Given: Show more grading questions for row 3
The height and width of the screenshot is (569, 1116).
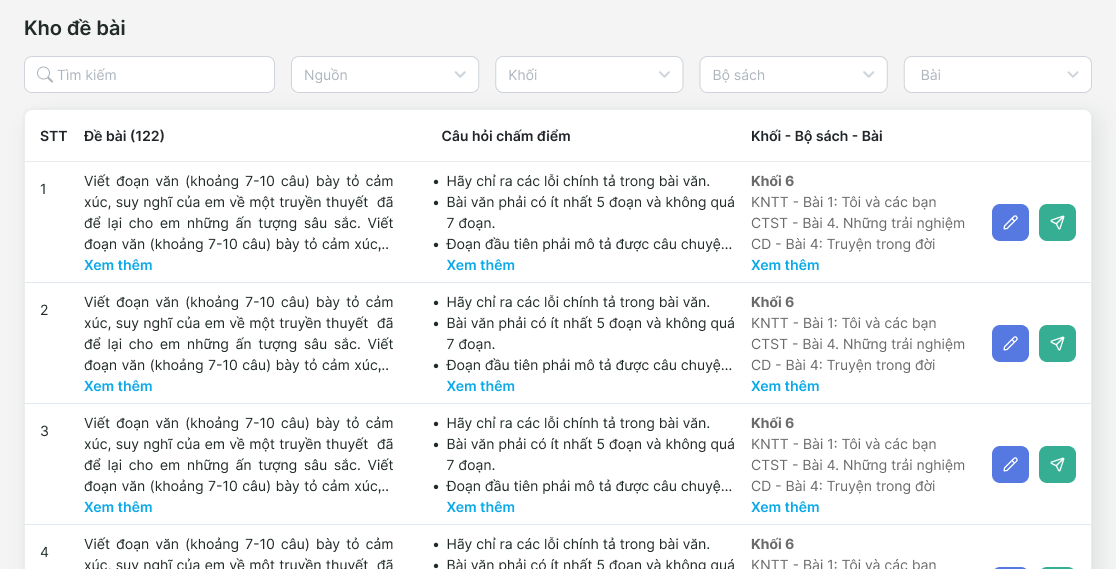Looking at the screenshot, I should (x=480, y=507).
